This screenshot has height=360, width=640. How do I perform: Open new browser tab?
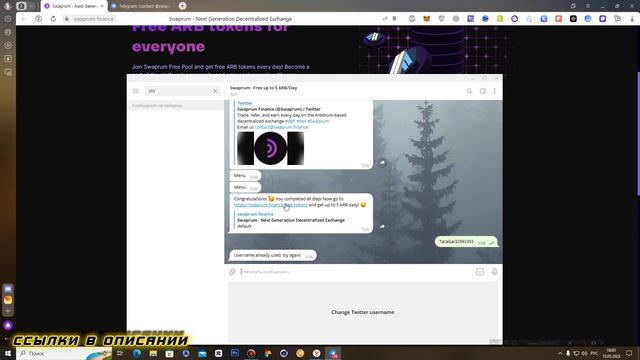tap(182, 6)
